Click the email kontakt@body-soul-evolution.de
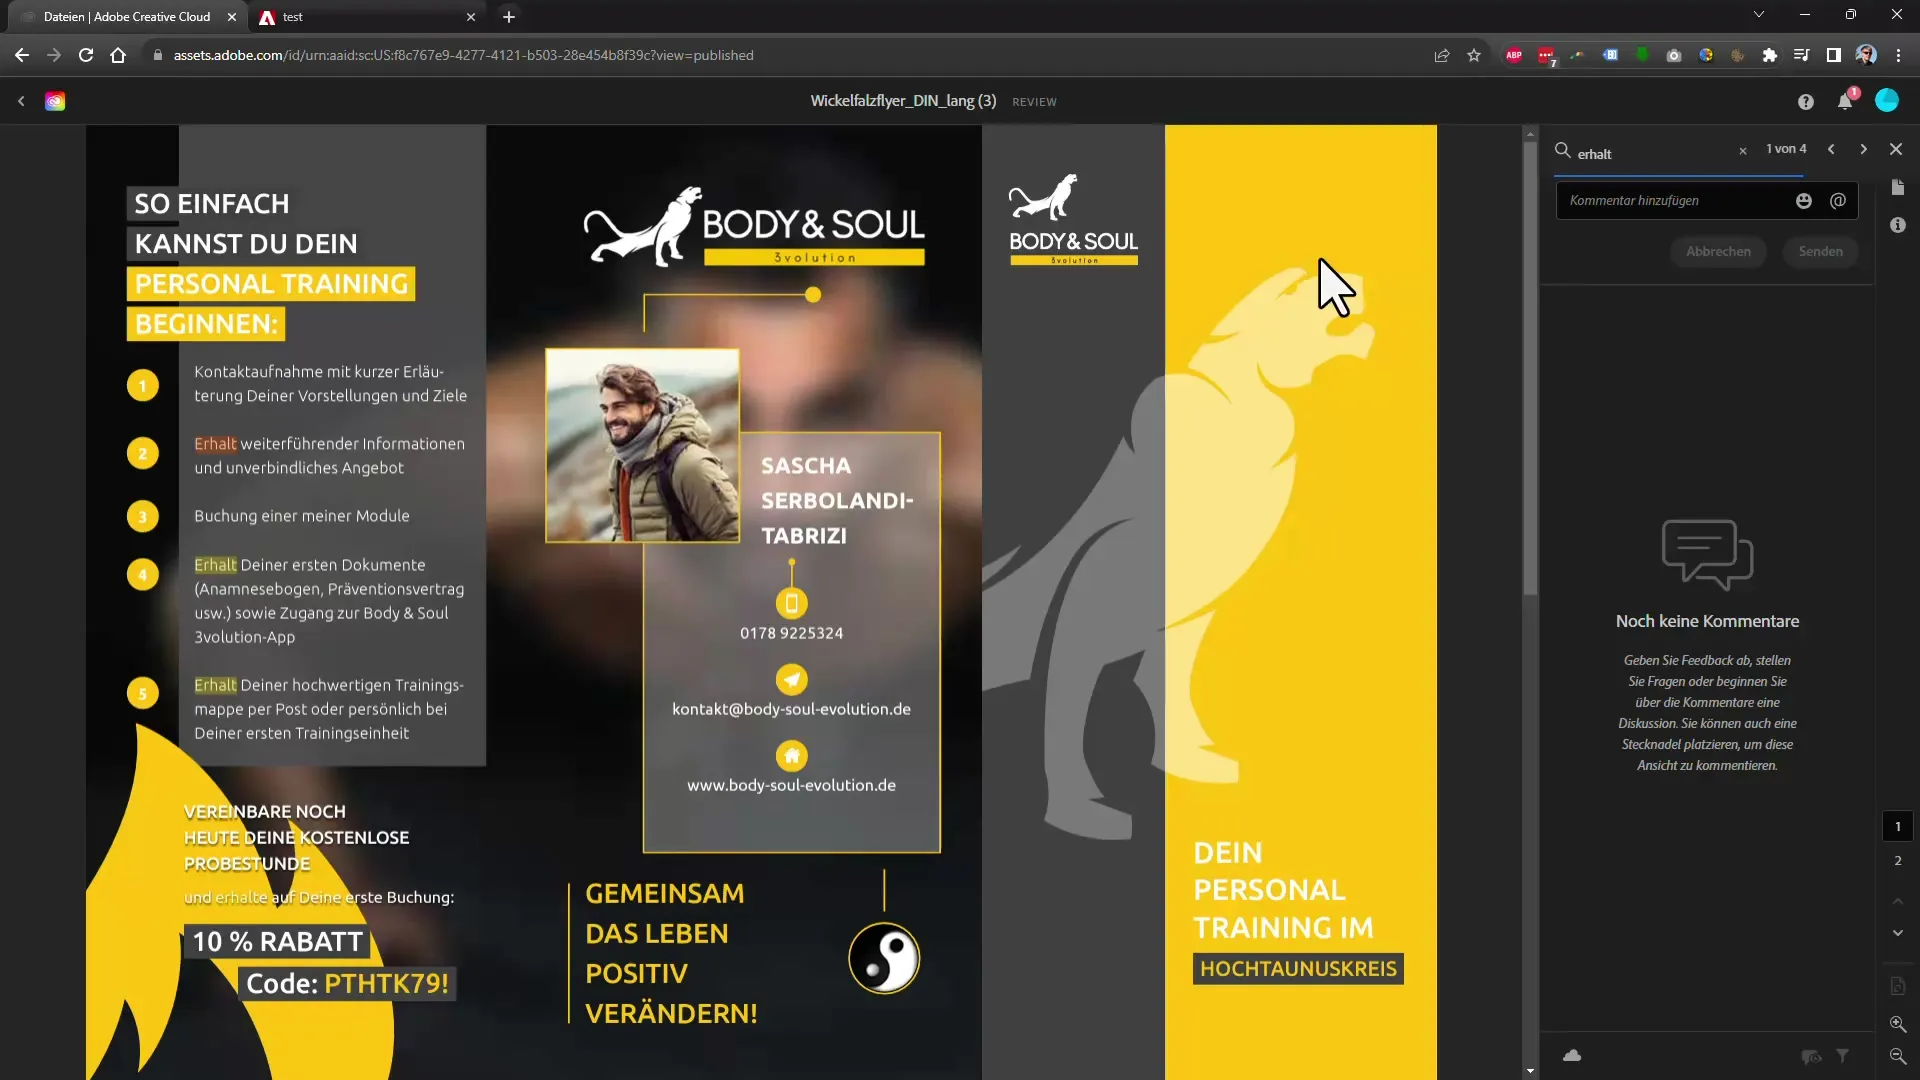Viewport: 1920px width, 1080px height. point(791,709)
